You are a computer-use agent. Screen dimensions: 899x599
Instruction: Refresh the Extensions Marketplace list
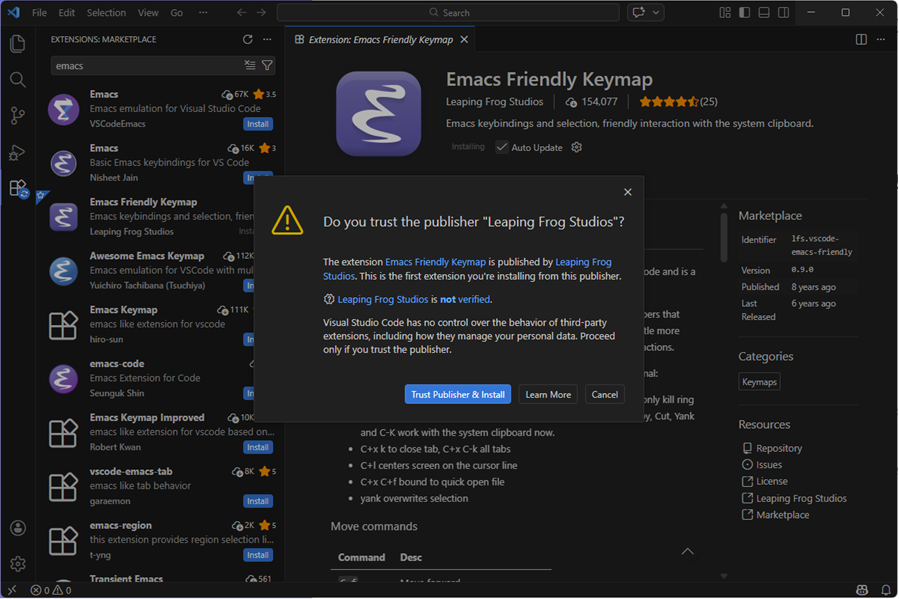pyautogui.click(x=248, y=40)
